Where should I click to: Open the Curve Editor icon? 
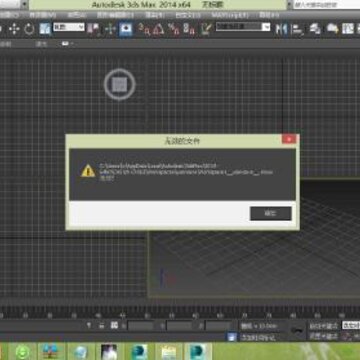[x=348, y=29]
